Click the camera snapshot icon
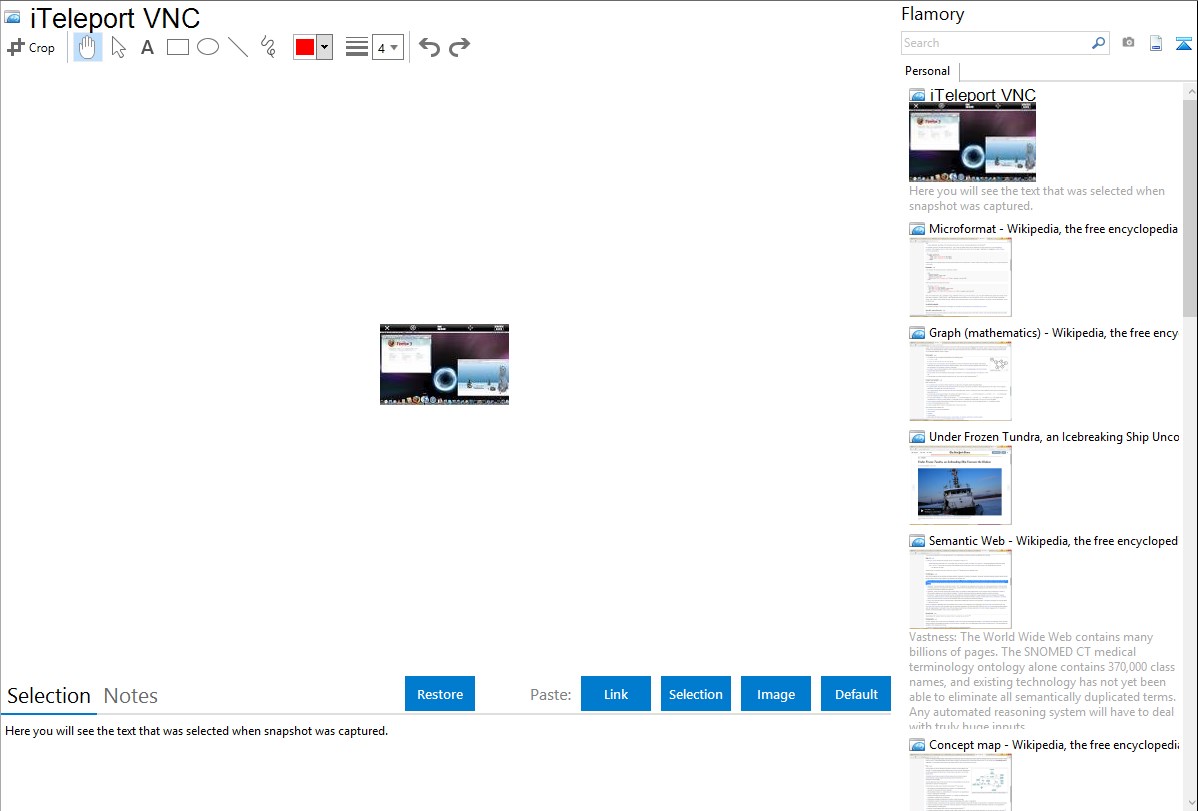 1128,43
